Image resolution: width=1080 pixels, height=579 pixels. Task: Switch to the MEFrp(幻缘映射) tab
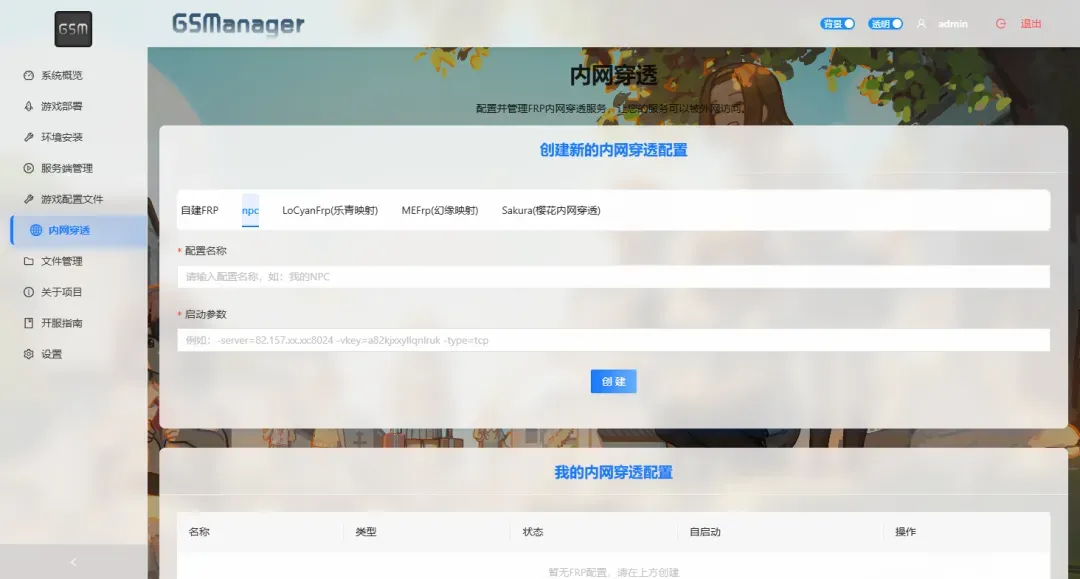[x=439, y=210]
